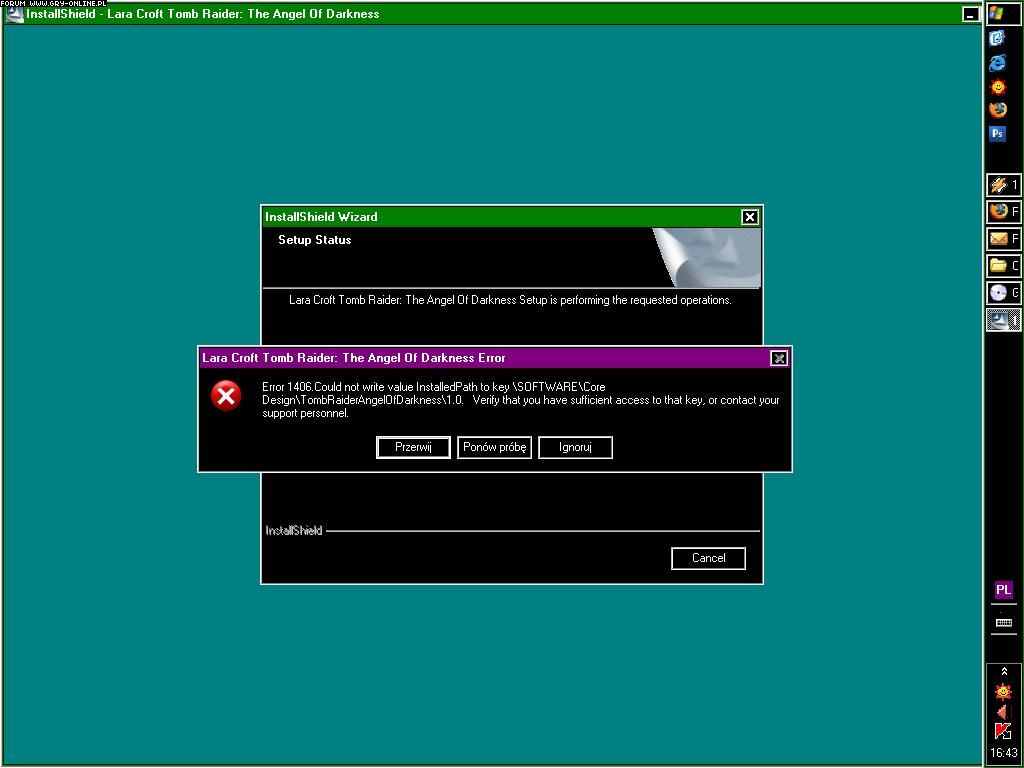Click the red error X icon
This screenshot has height=768, width=1024.
point(226,395)
